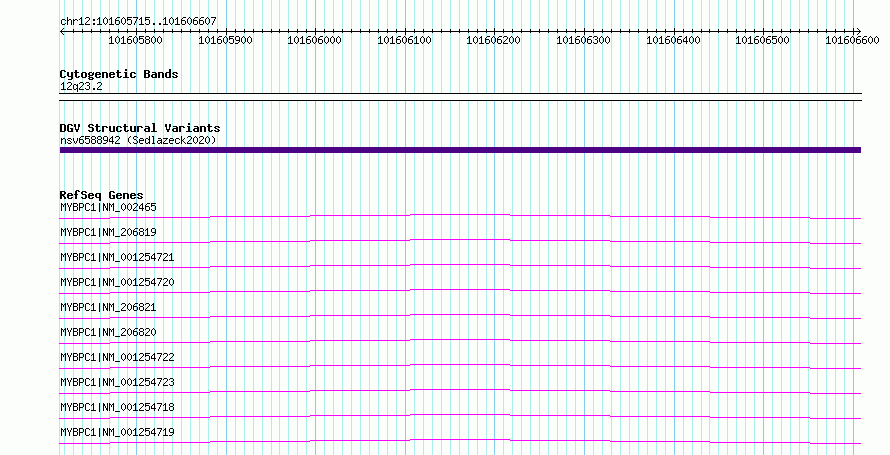Select the Cytogenetic Bands track title
Image resolution: width=890 pixels, height=455 pixels.
click(119, 74)
